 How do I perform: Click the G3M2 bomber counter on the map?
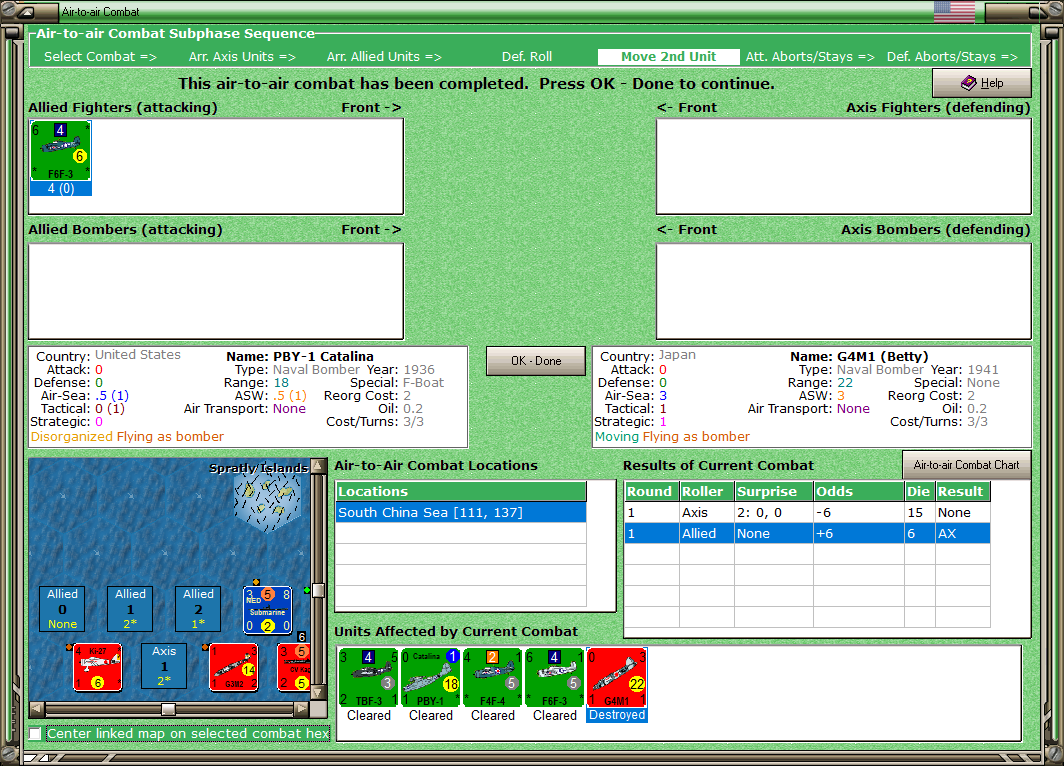tap(234, 668)
